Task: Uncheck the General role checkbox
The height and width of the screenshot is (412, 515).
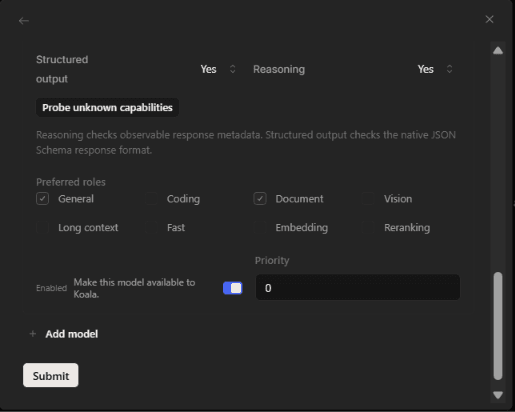Action: point(43,199)
